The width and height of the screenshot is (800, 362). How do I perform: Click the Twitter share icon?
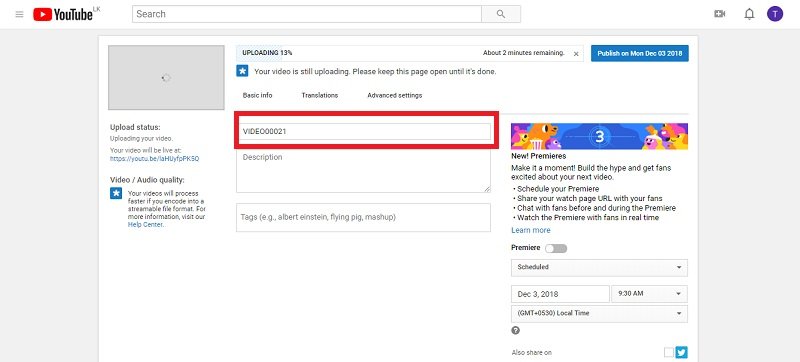tap(682, 352)
